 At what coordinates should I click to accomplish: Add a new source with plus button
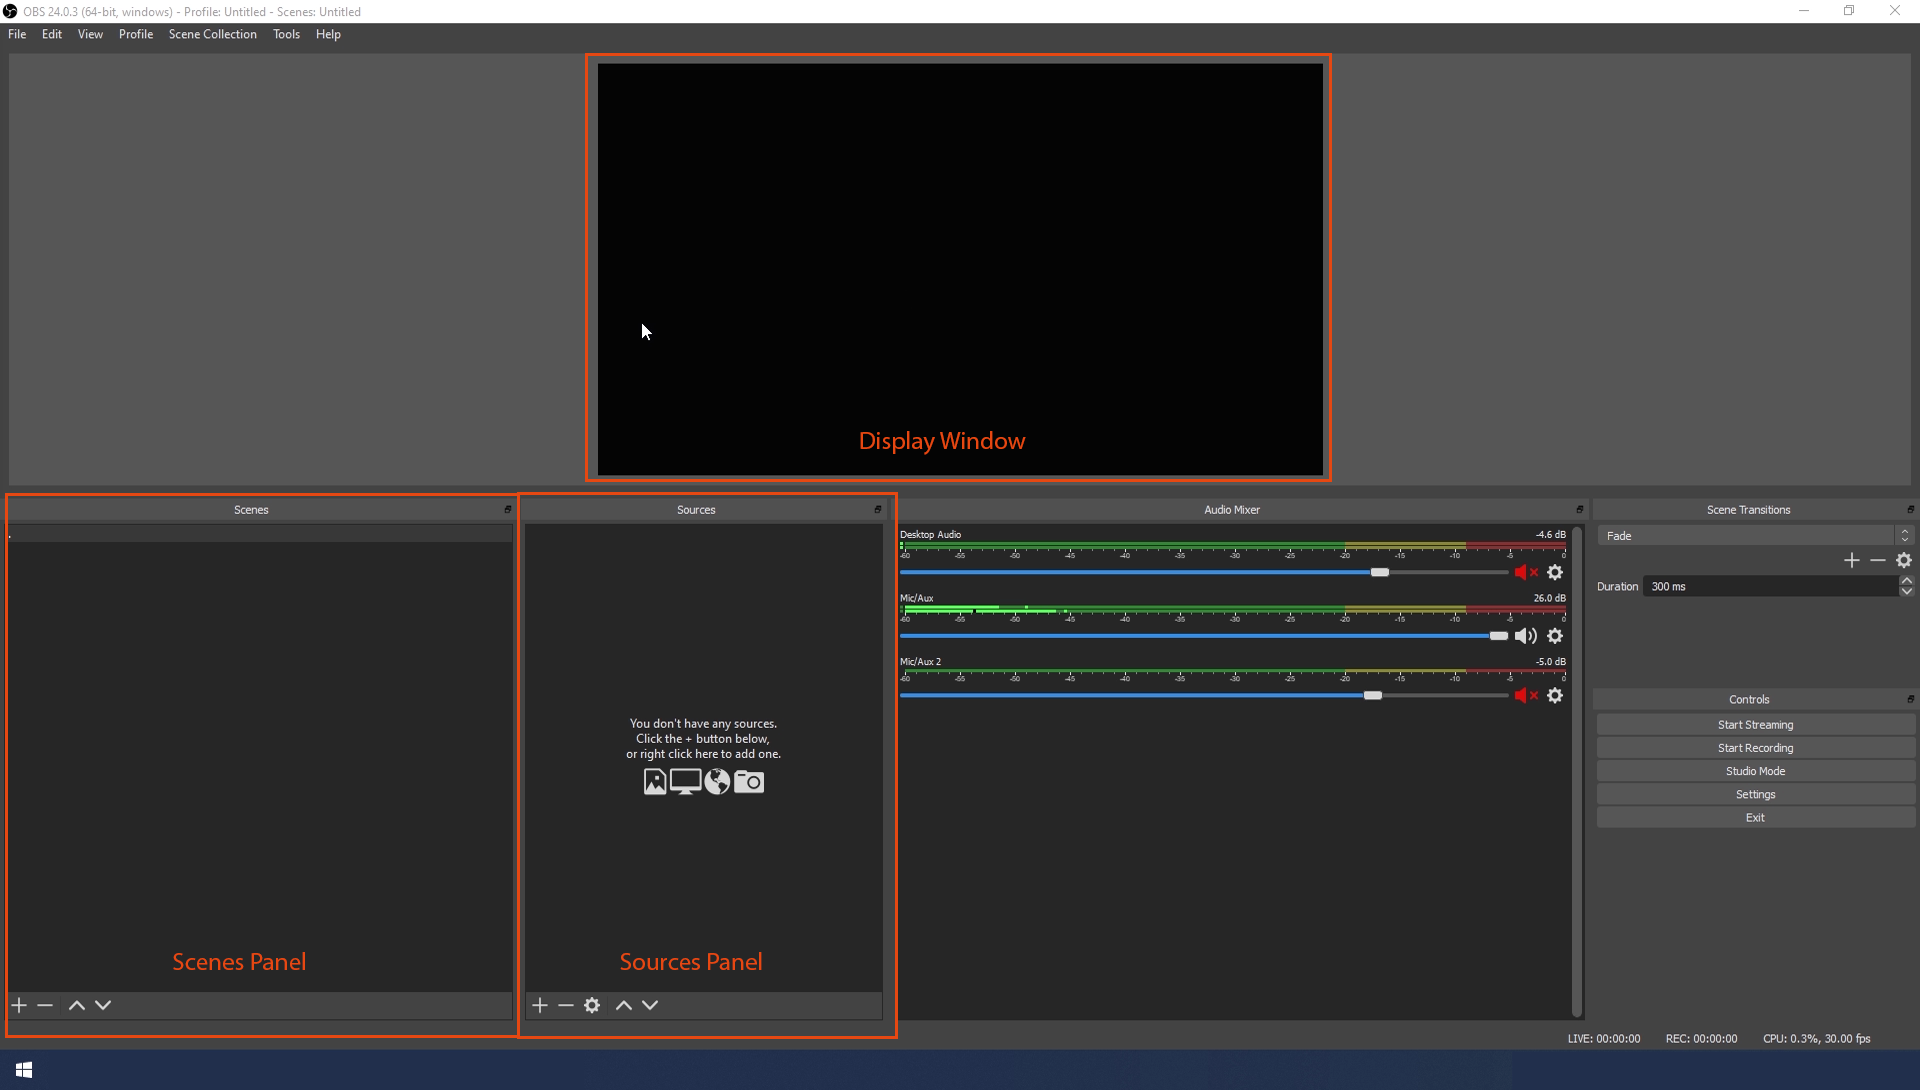[x=540, y=1005]
